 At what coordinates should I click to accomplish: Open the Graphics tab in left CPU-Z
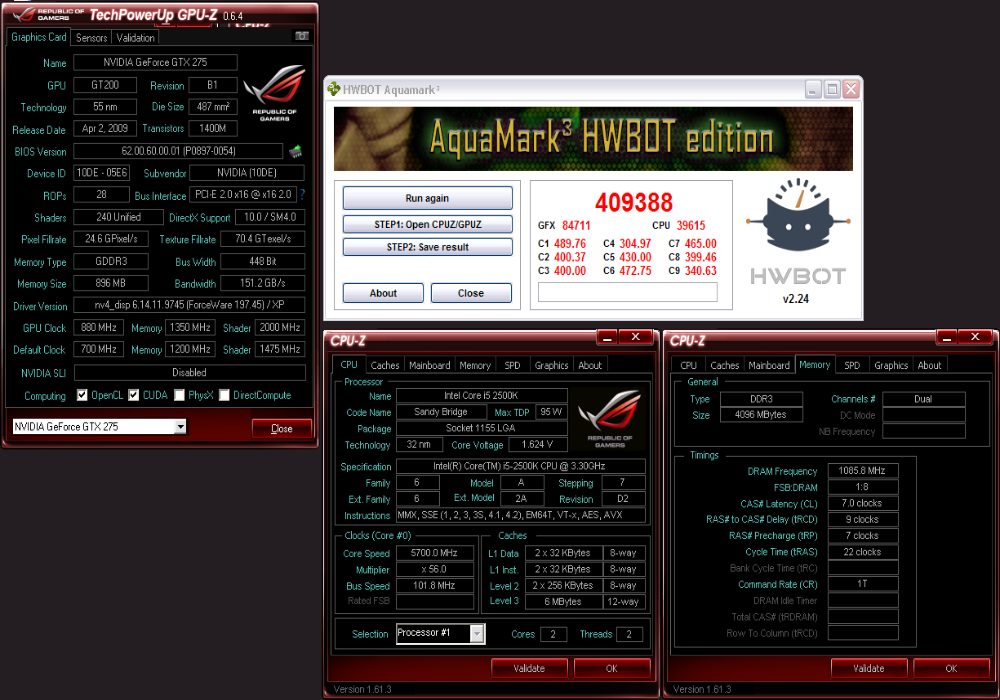[x=551, y=365]
